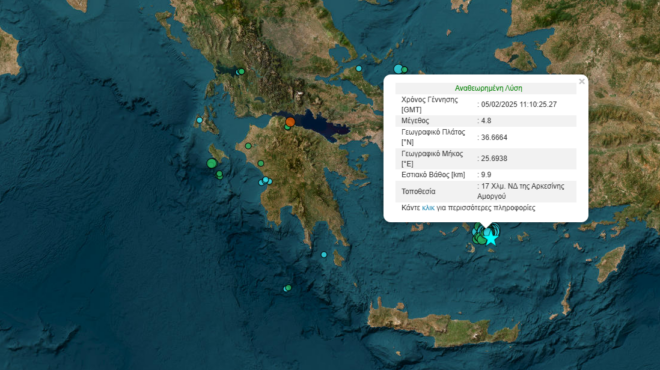This screenshot has width=660, height=370.
Task: Select small green marker just below orange marker
Action: pyautogui.click(x=287, y=127)
